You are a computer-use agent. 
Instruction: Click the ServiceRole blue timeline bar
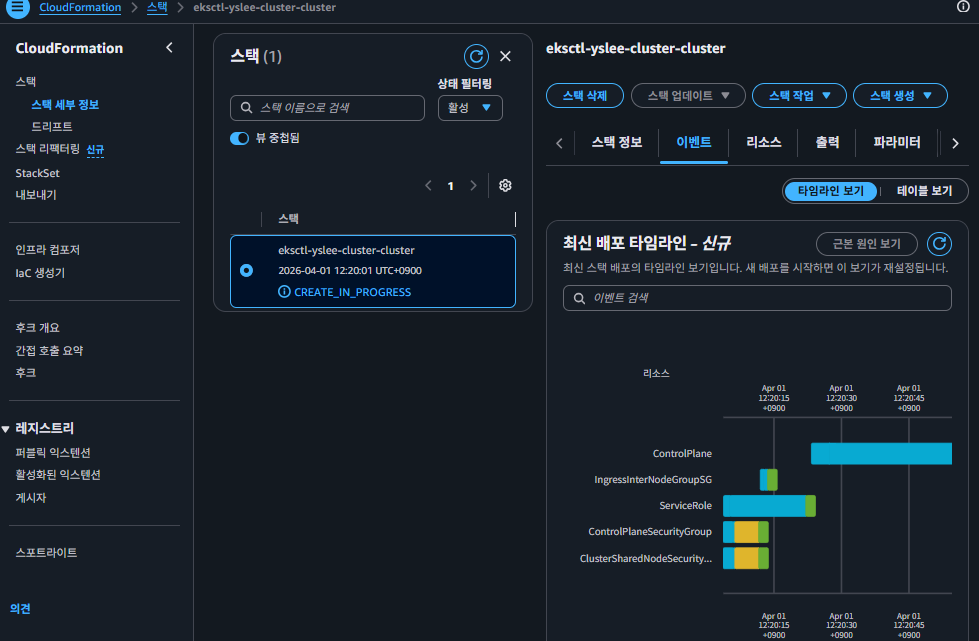pyautogui.click(x=764, y=506)
